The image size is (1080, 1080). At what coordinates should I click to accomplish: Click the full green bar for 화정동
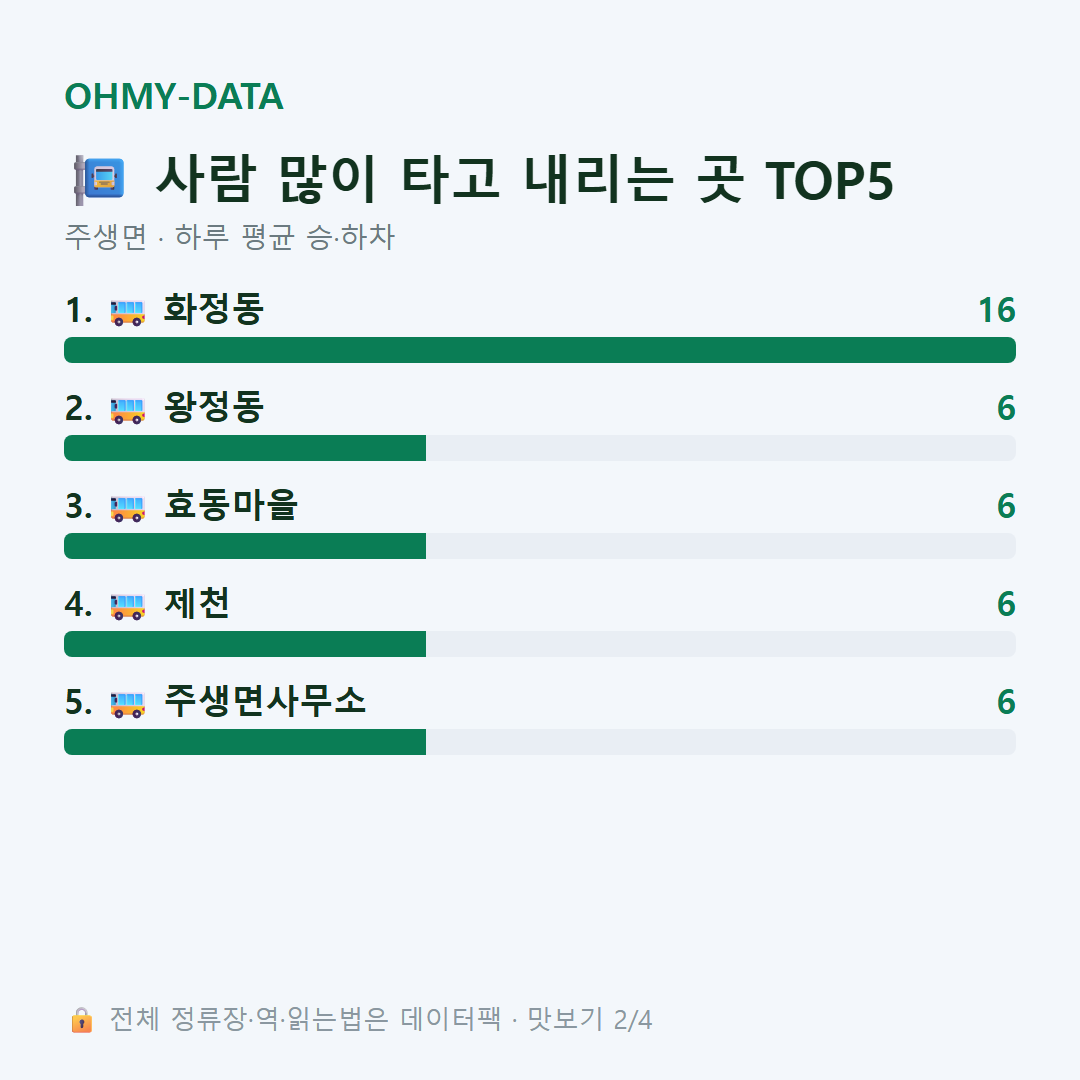point(540,350)
